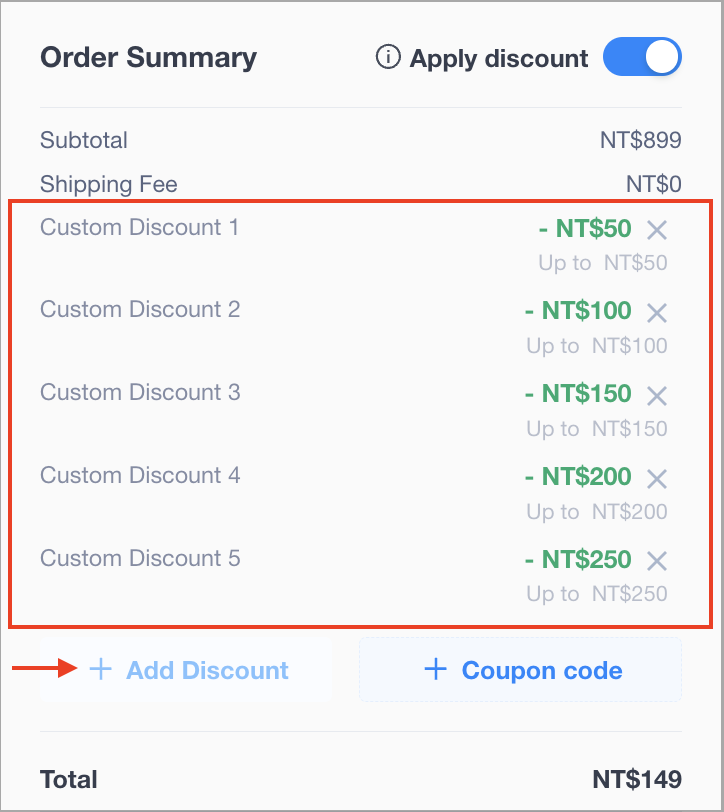Click the Add Discount button

pos(186,670)
